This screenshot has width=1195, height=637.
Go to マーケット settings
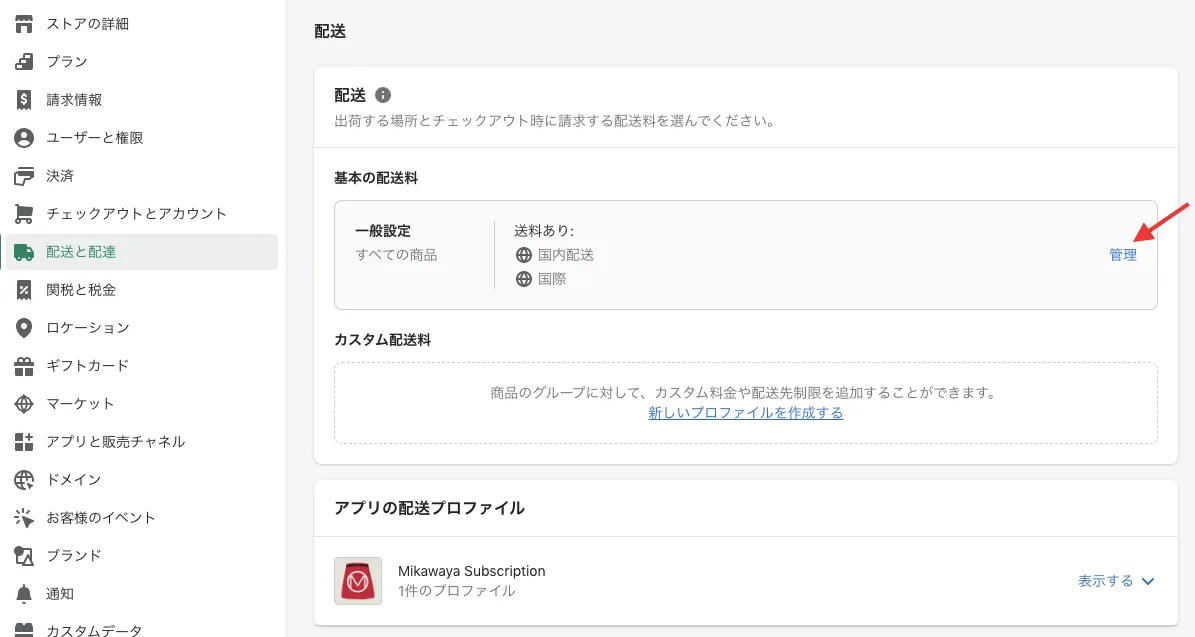80,404
